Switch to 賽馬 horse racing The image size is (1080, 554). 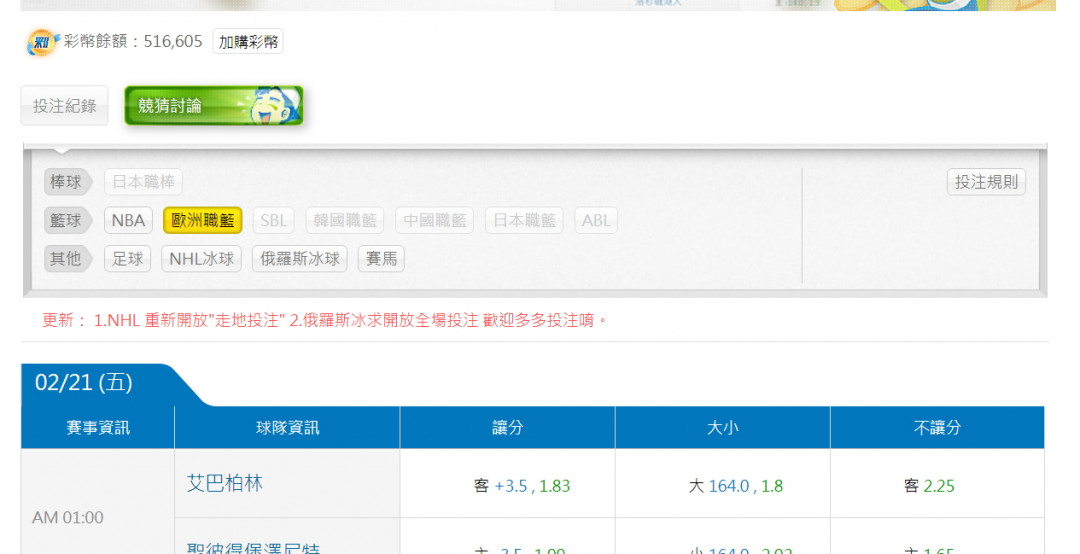click(381, 259)
